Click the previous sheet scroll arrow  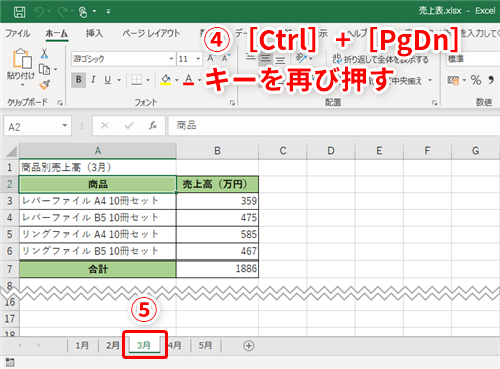click(x=20, y=346)
